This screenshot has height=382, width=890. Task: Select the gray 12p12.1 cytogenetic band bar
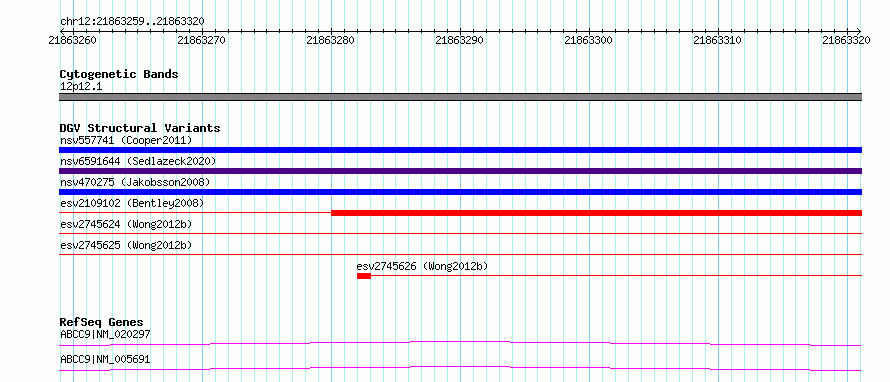point(460,97)
